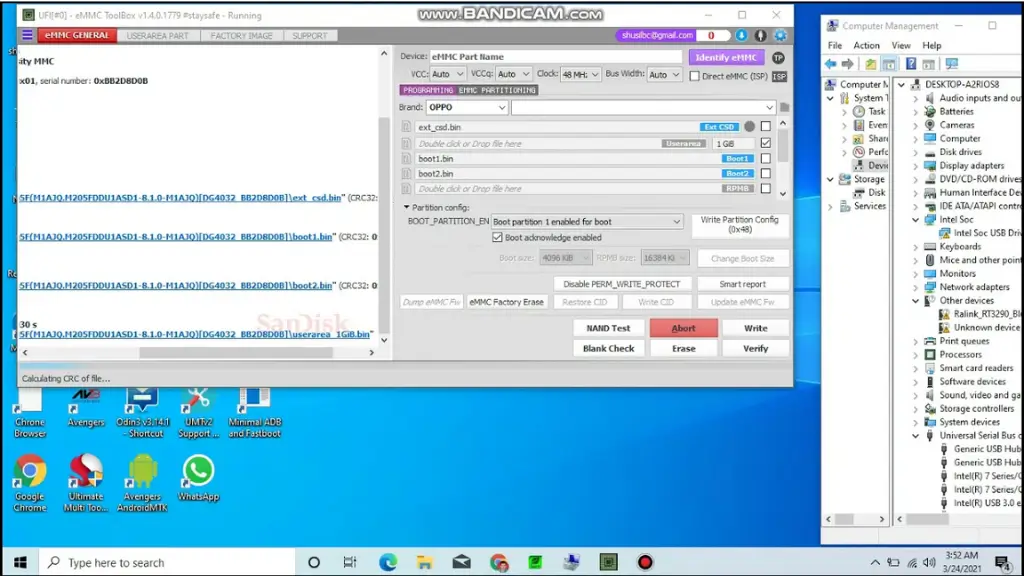Open Clock 48 MHz dropdown

click(x=580, y=74)
